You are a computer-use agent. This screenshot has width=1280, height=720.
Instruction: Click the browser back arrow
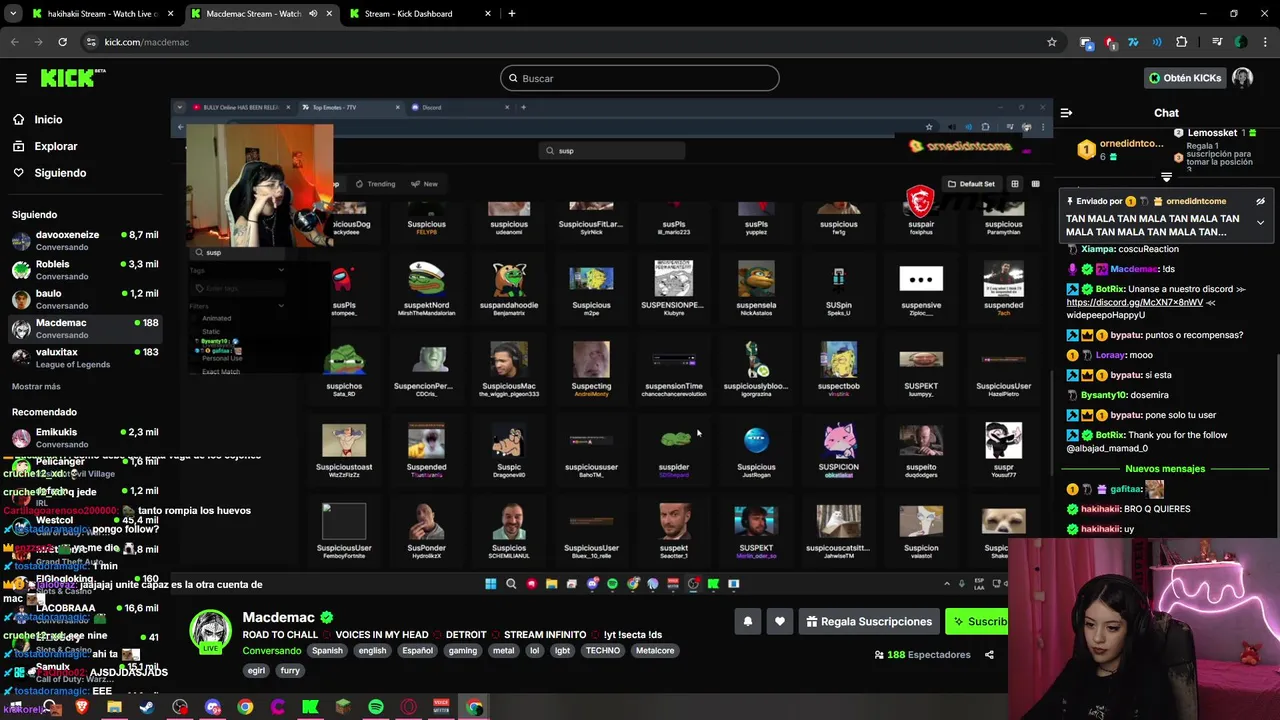click(15, 42)
